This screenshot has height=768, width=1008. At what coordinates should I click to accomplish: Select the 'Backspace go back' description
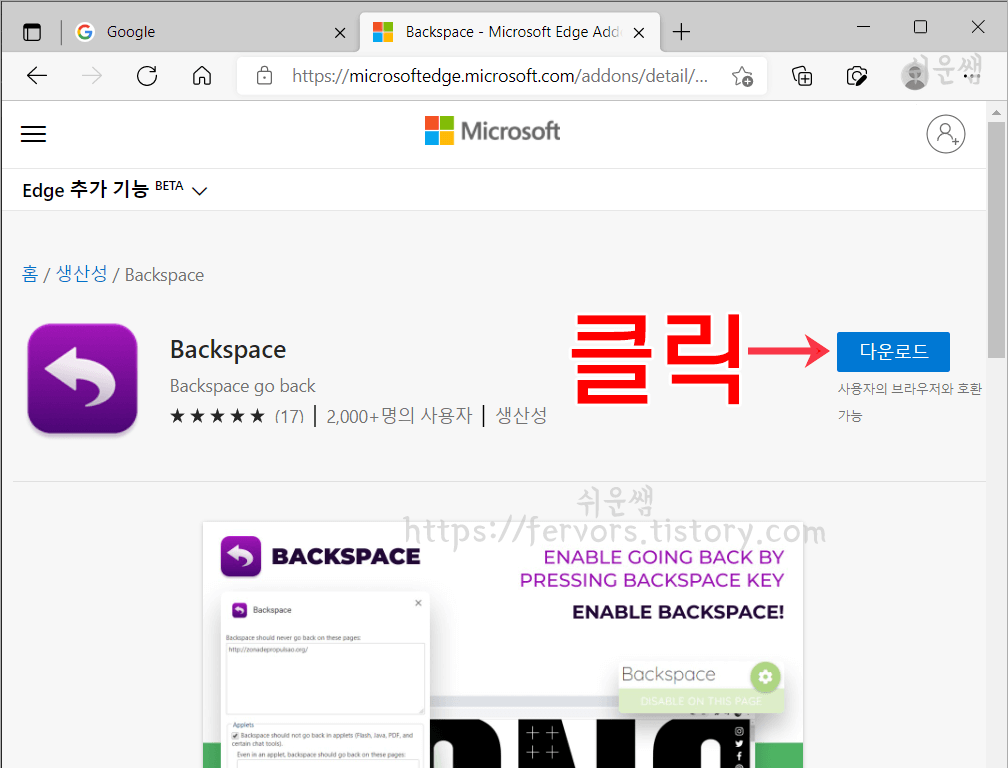click(x=242, y=386)
